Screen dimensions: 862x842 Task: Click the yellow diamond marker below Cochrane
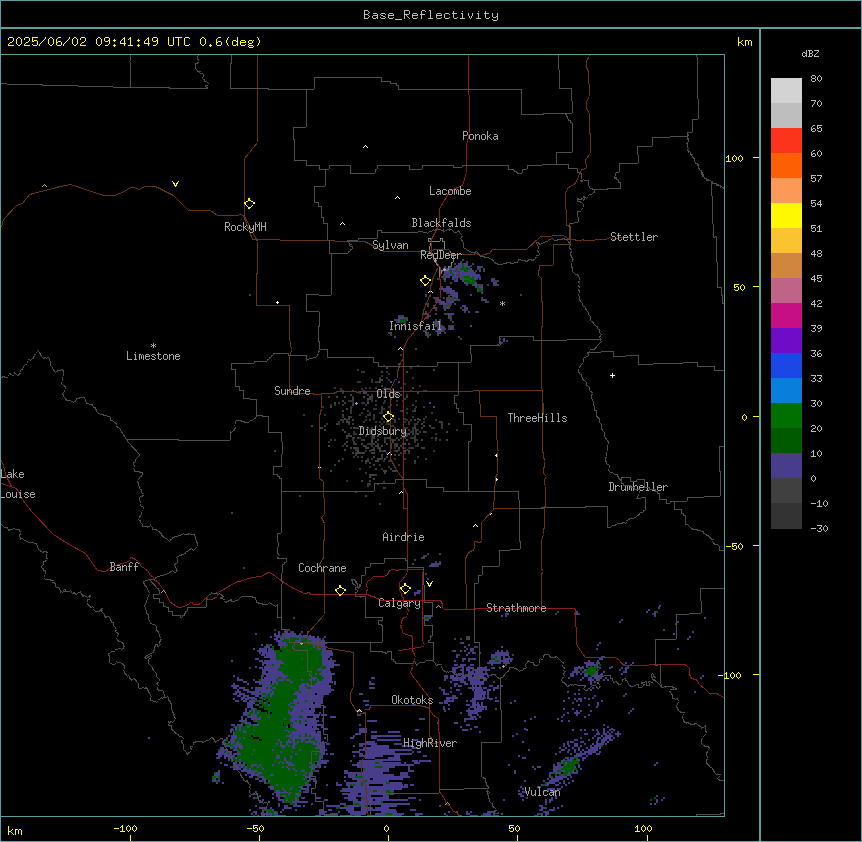coord(340,590)
